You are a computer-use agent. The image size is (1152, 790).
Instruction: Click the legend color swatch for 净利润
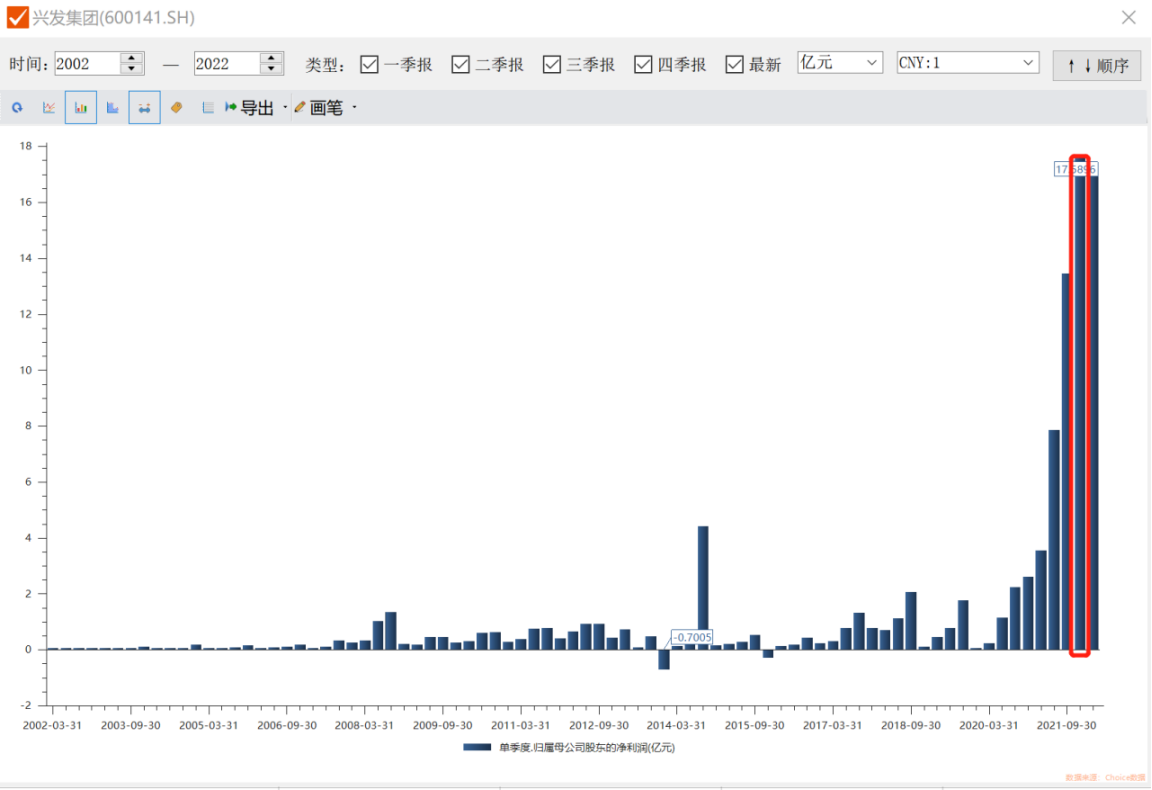coord(477,747)
